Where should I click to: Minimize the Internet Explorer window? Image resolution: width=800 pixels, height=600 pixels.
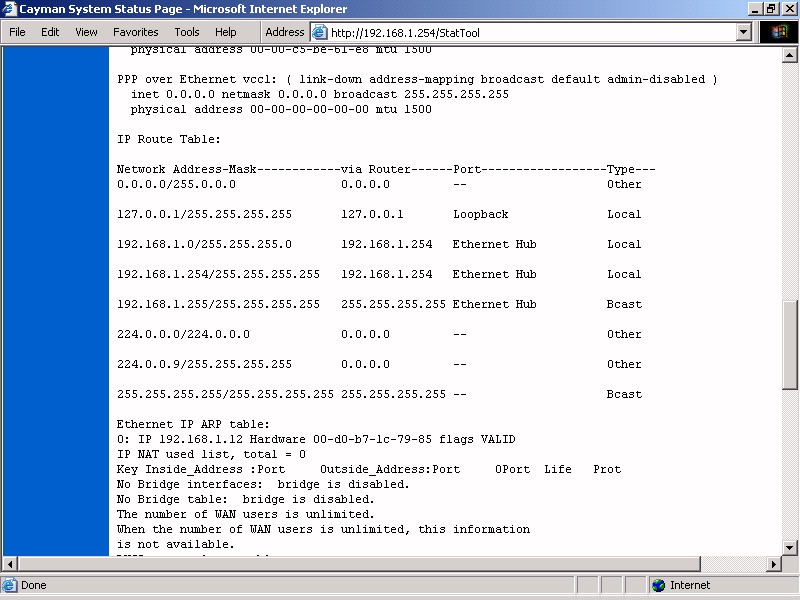point(756,9)
